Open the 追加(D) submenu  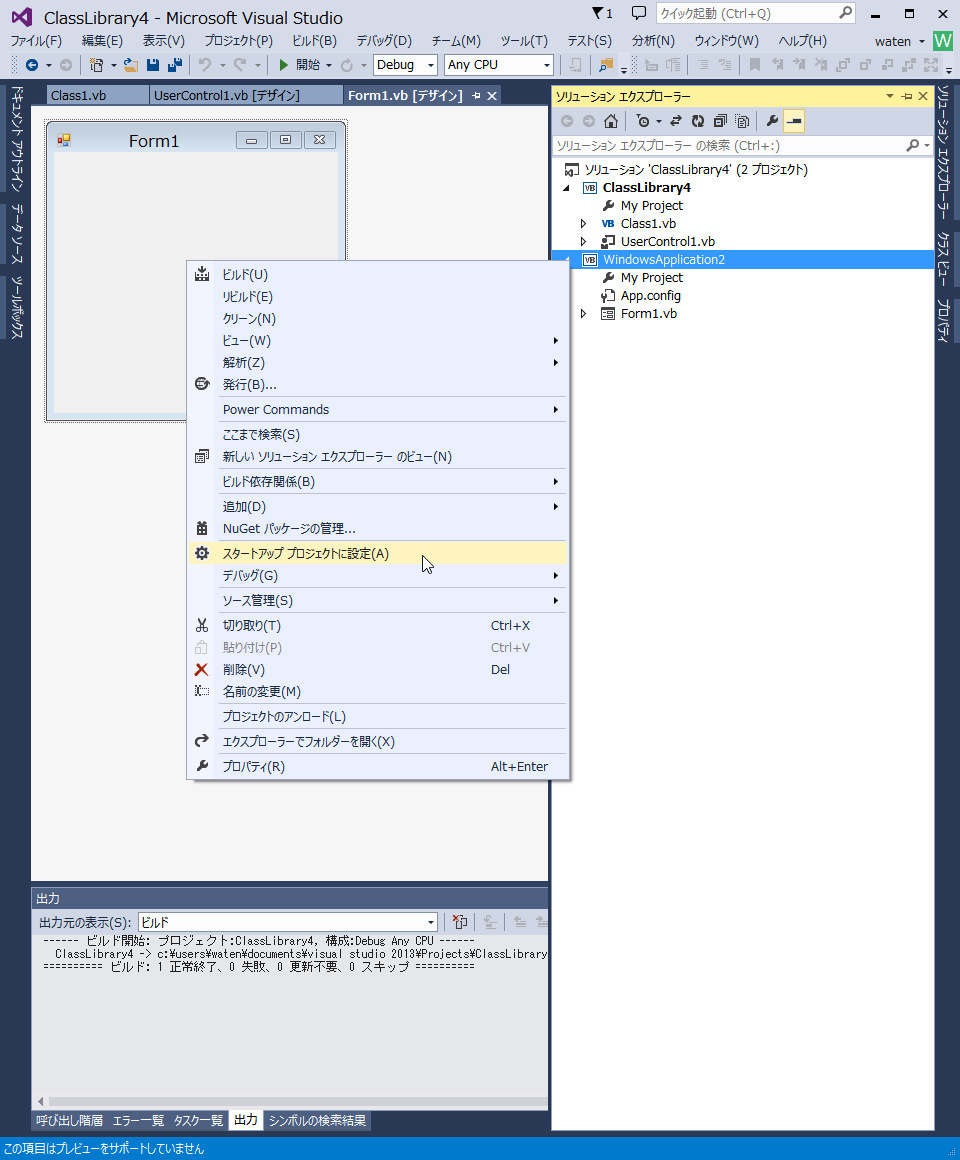coord(378,507)
